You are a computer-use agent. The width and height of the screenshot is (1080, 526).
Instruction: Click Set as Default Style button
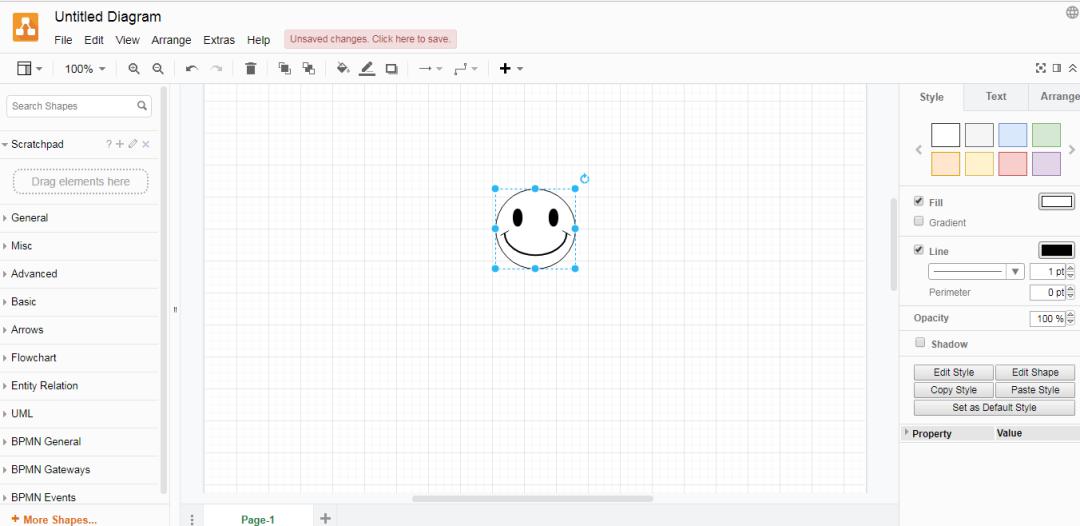(x=994, y=408)
